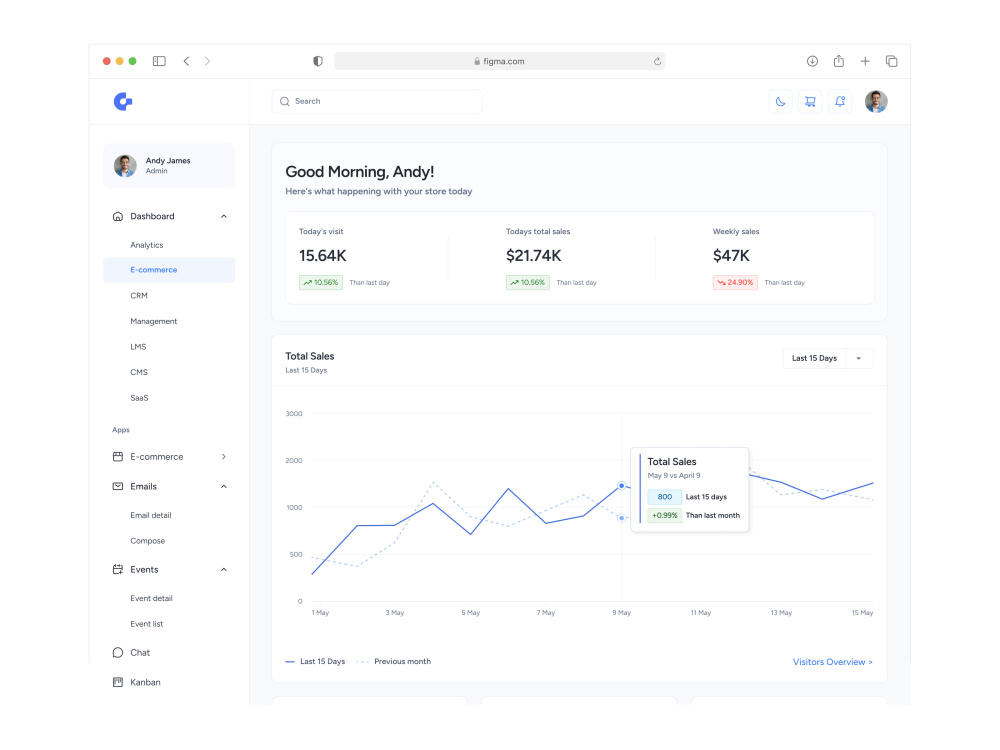Open Andy James Admin profile card
Image resolution: width=1000 pixels, height=750 pixels.
tap(169, 166)
